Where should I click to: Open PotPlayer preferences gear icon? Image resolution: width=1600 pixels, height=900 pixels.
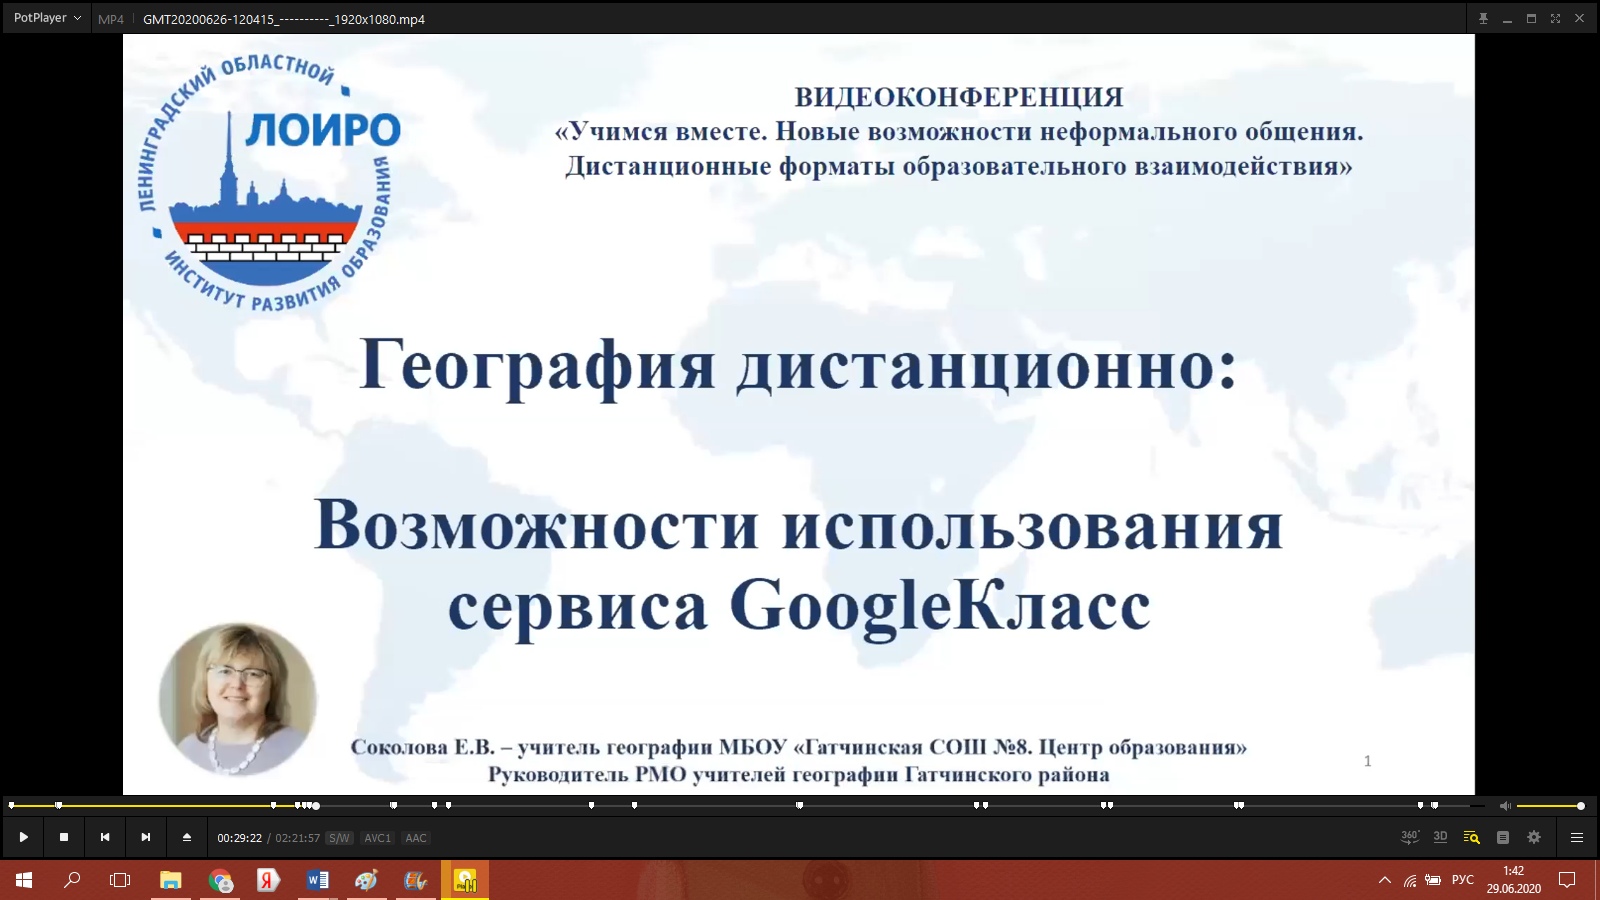1534,837
